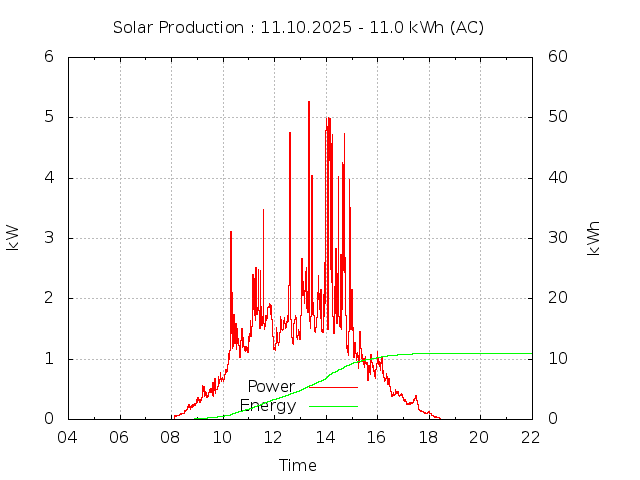Viewport: 640px width, 480px height.
Task: Click the Solar Production chart title
Action: point(298,27)
